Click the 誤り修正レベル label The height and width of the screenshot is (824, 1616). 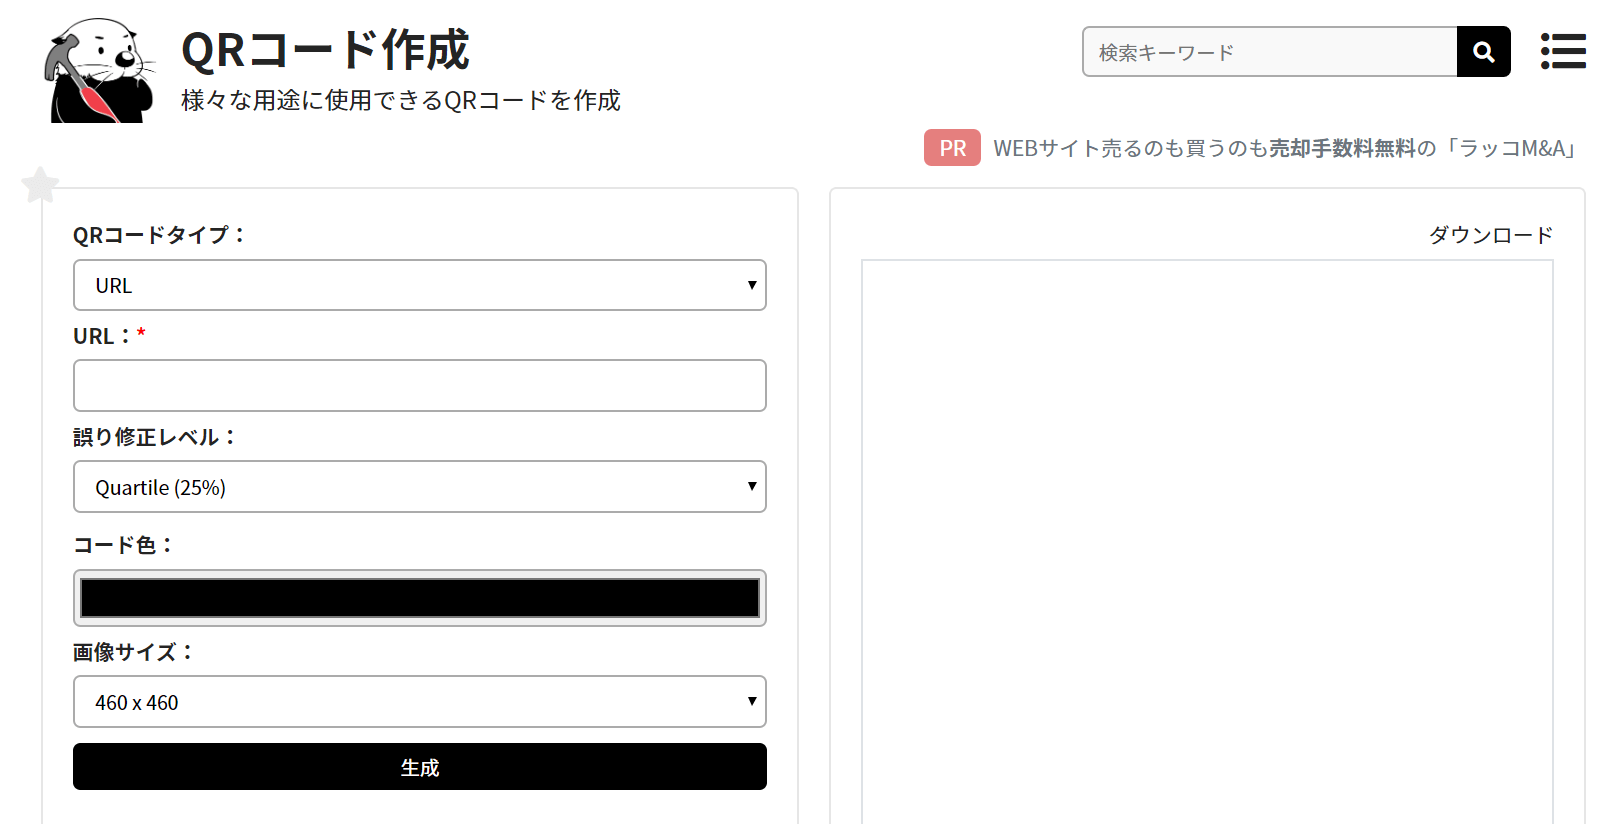pos(154,437)
